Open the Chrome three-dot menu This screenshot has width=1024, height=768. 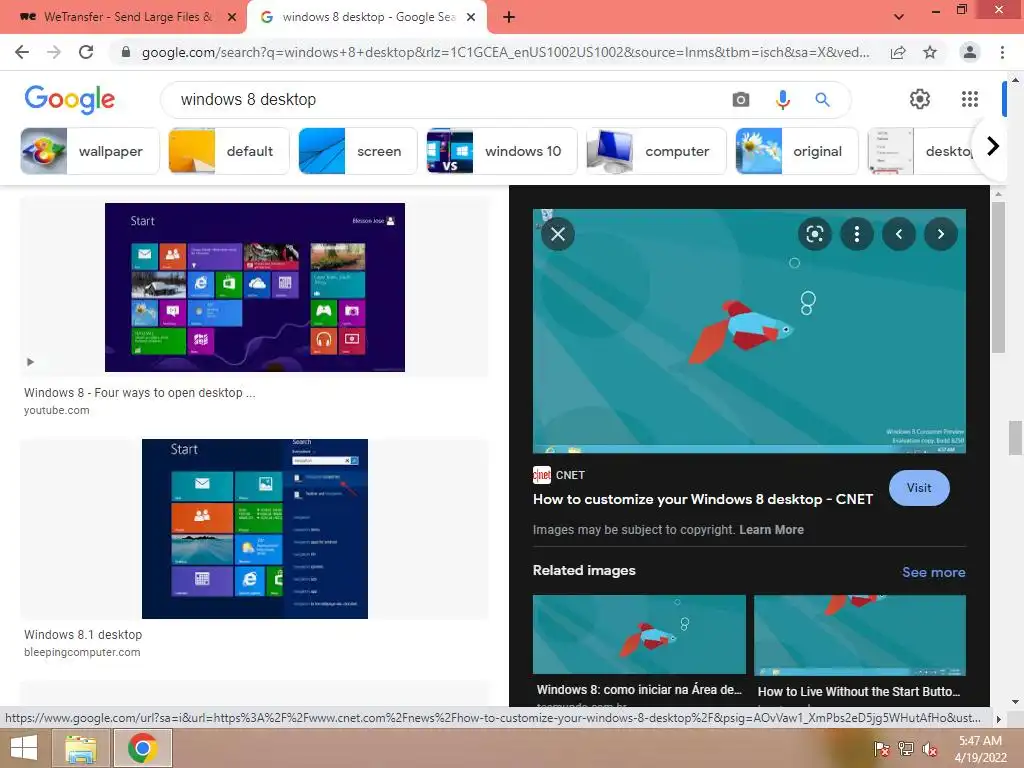tap(1002, 52)
